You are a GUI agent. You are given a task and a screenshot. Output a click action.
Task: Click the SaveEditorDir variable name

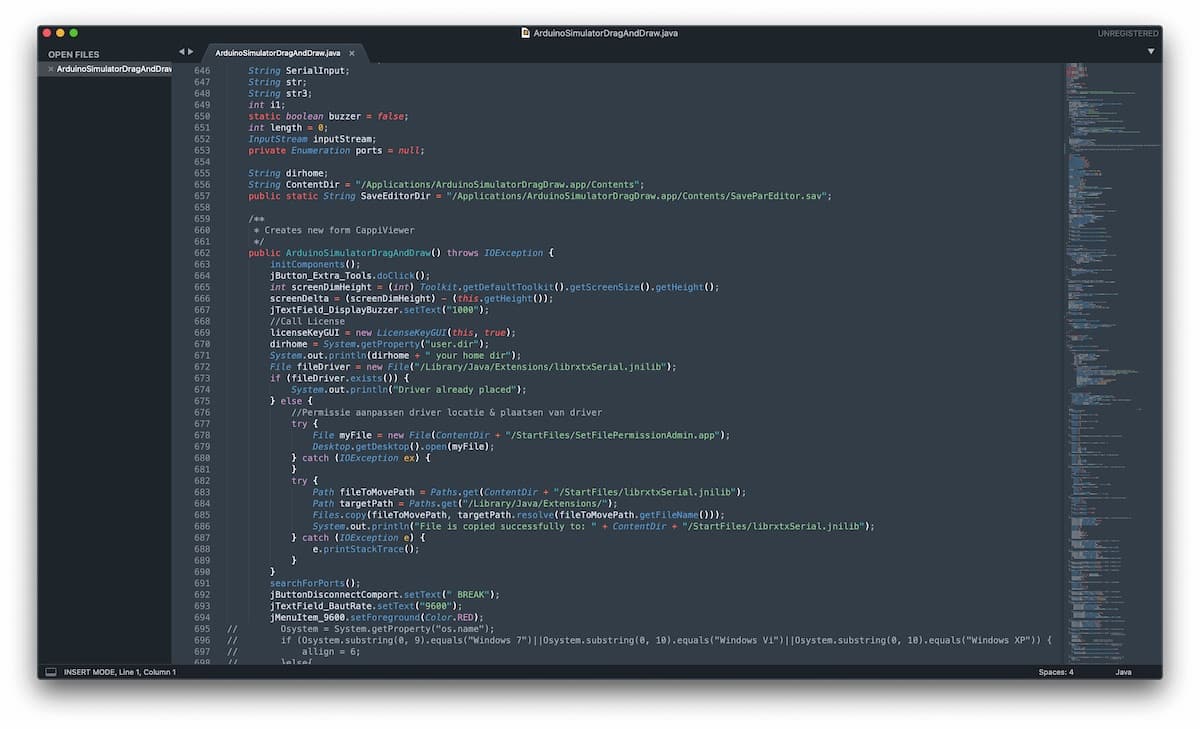(x=396, y=196)
